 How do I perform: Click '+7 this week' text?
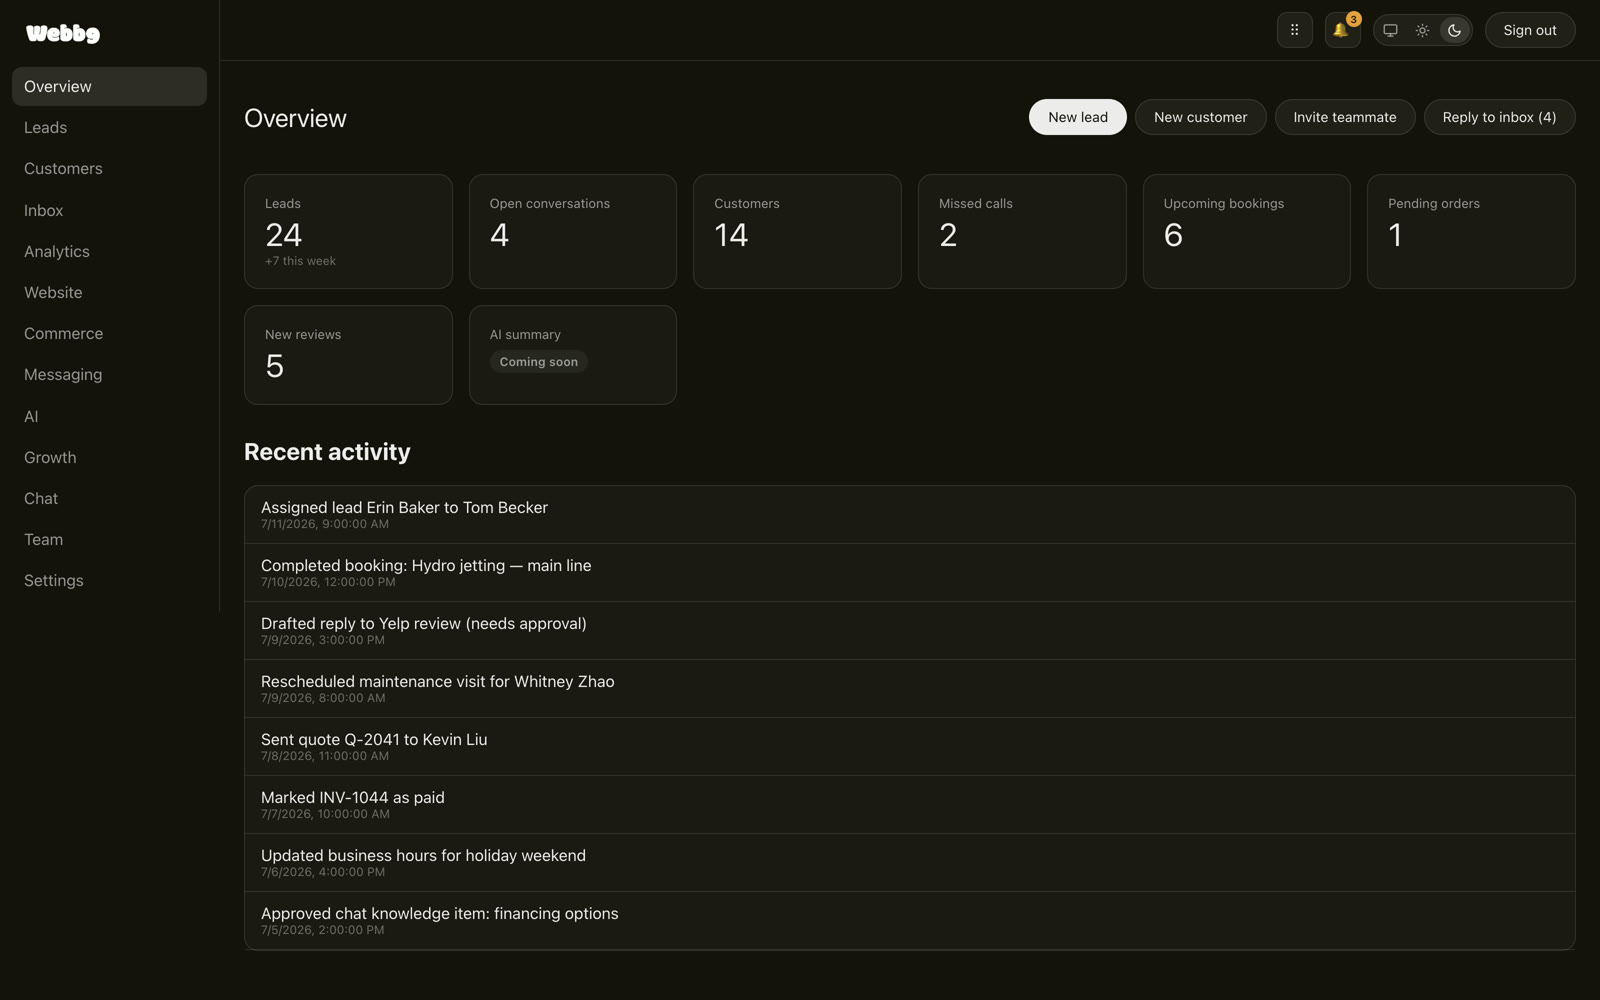[300, 261]
